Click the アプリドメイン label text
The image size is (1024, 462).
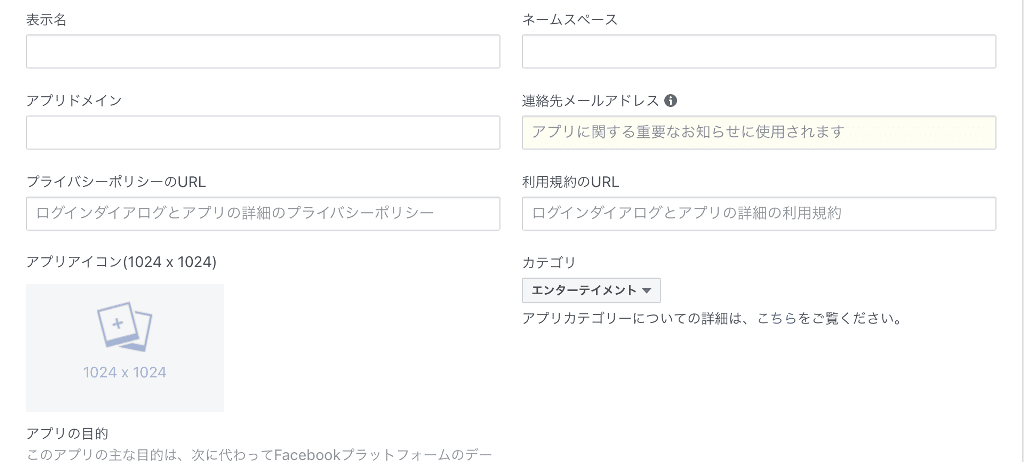click(74, 101)
